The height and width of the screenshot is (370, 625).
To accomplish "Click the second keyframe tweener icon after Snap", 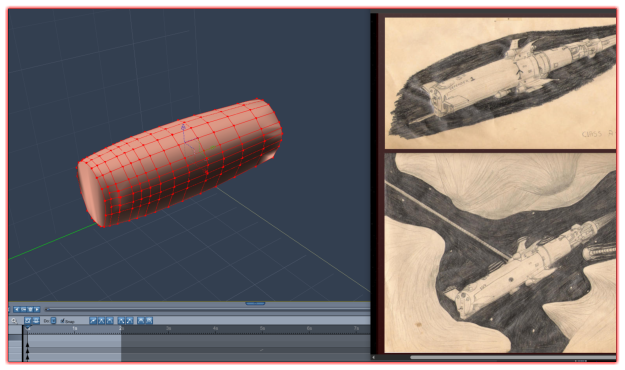I will click(x=101, y=321).
